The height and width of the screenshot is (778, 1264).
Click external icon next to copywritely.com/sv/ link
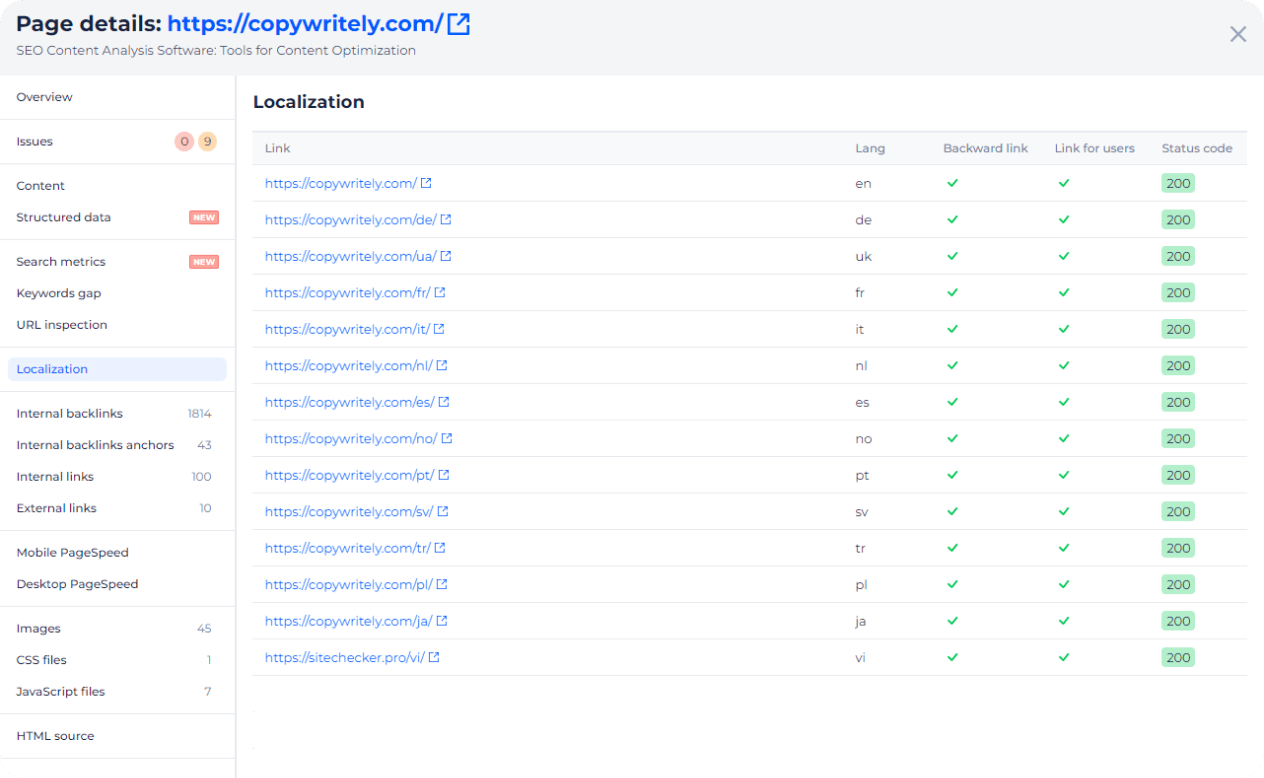click(443, 512)
